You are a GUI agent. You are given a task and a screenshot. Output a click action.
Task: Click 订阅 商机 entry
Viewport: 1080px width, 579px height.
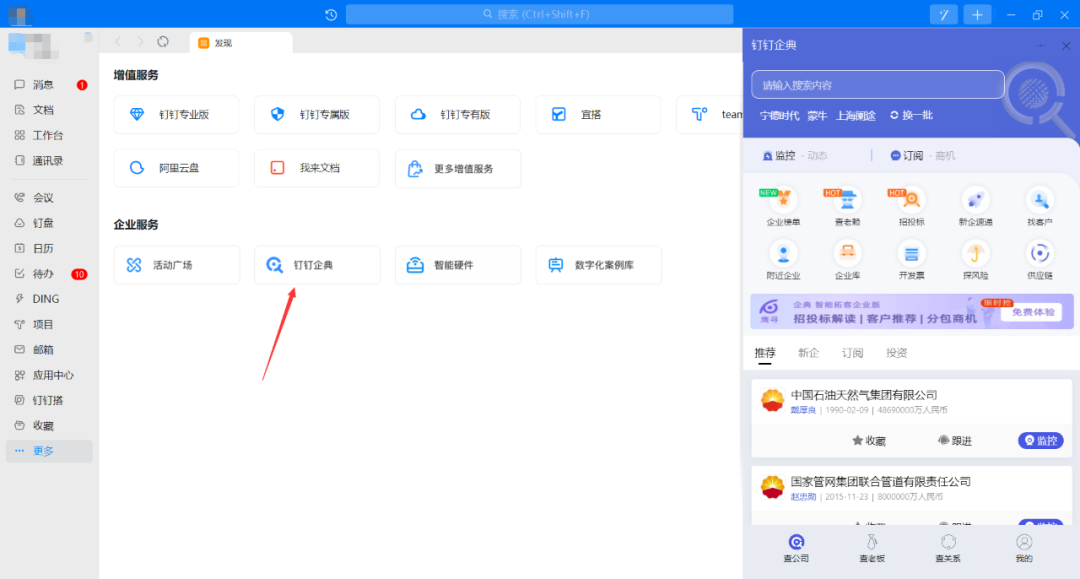click(x=922, y=156)
